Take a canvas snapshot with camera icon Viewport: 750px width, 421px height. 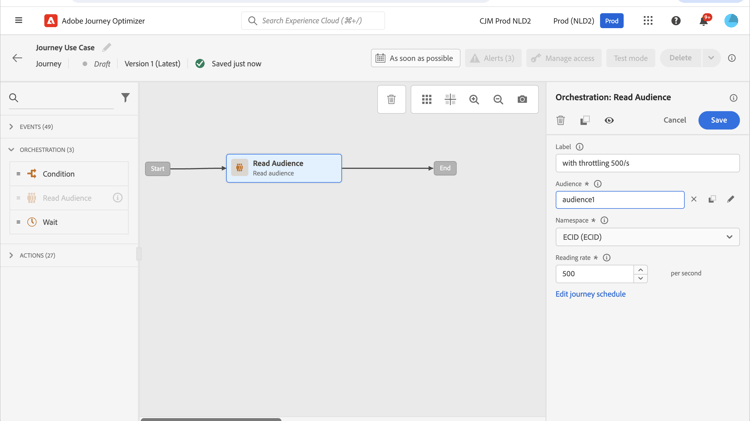click(522, 99)
